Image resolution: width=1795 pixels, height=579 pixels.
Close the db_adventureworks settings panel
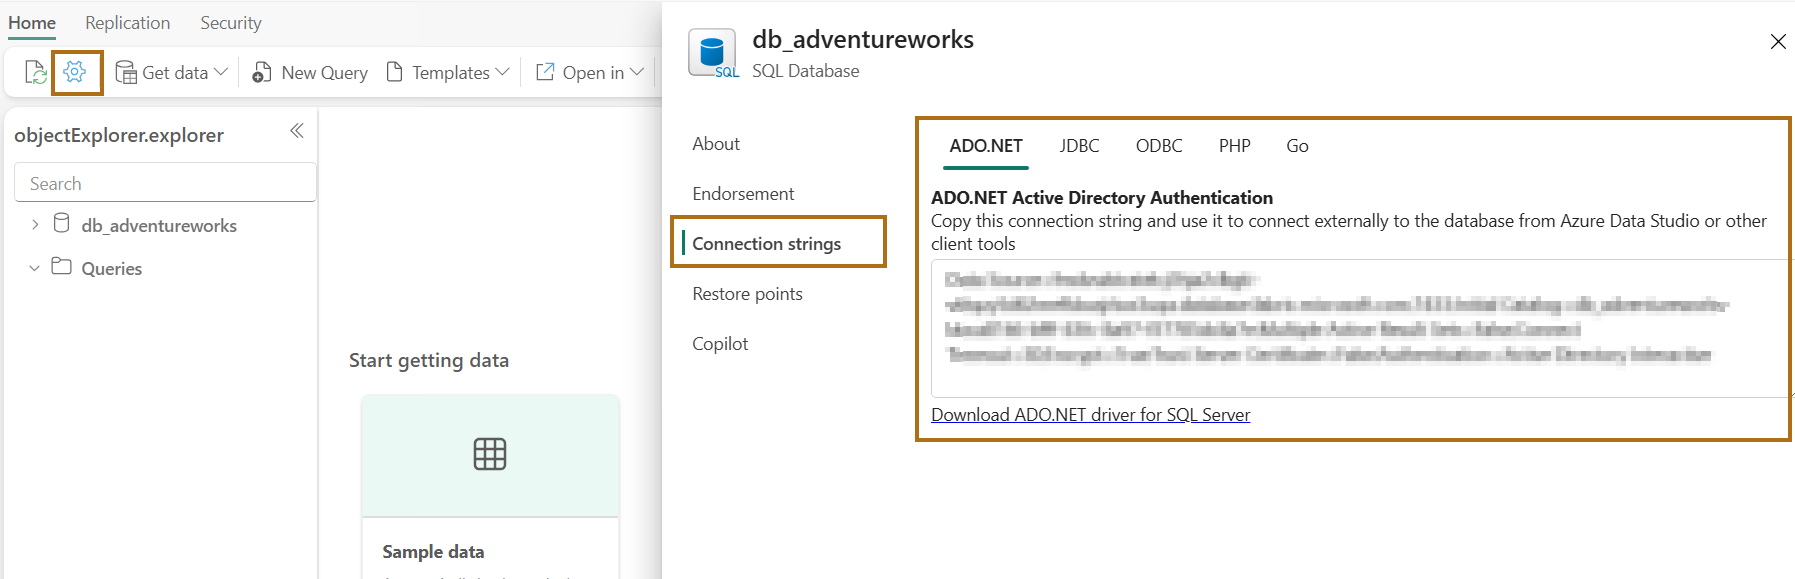click(1778, 41)
